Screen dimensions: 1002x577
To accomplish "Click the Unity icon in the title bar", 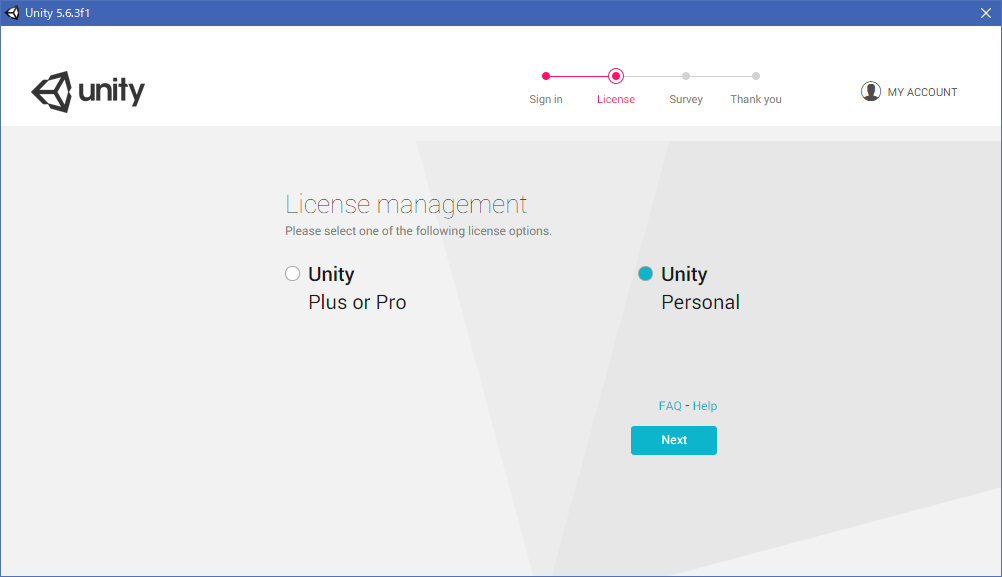I will pos(13,13).
